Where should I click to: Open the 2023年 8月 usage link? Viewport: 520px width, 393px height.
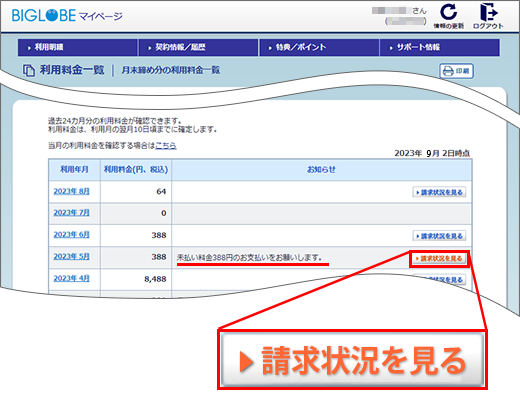71,191
